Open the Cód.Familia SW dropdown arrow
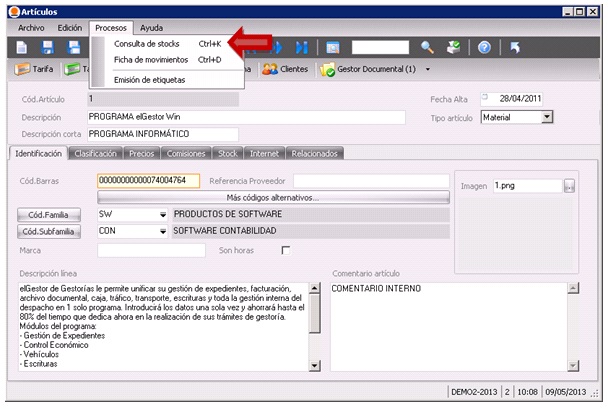 (162, 214)
